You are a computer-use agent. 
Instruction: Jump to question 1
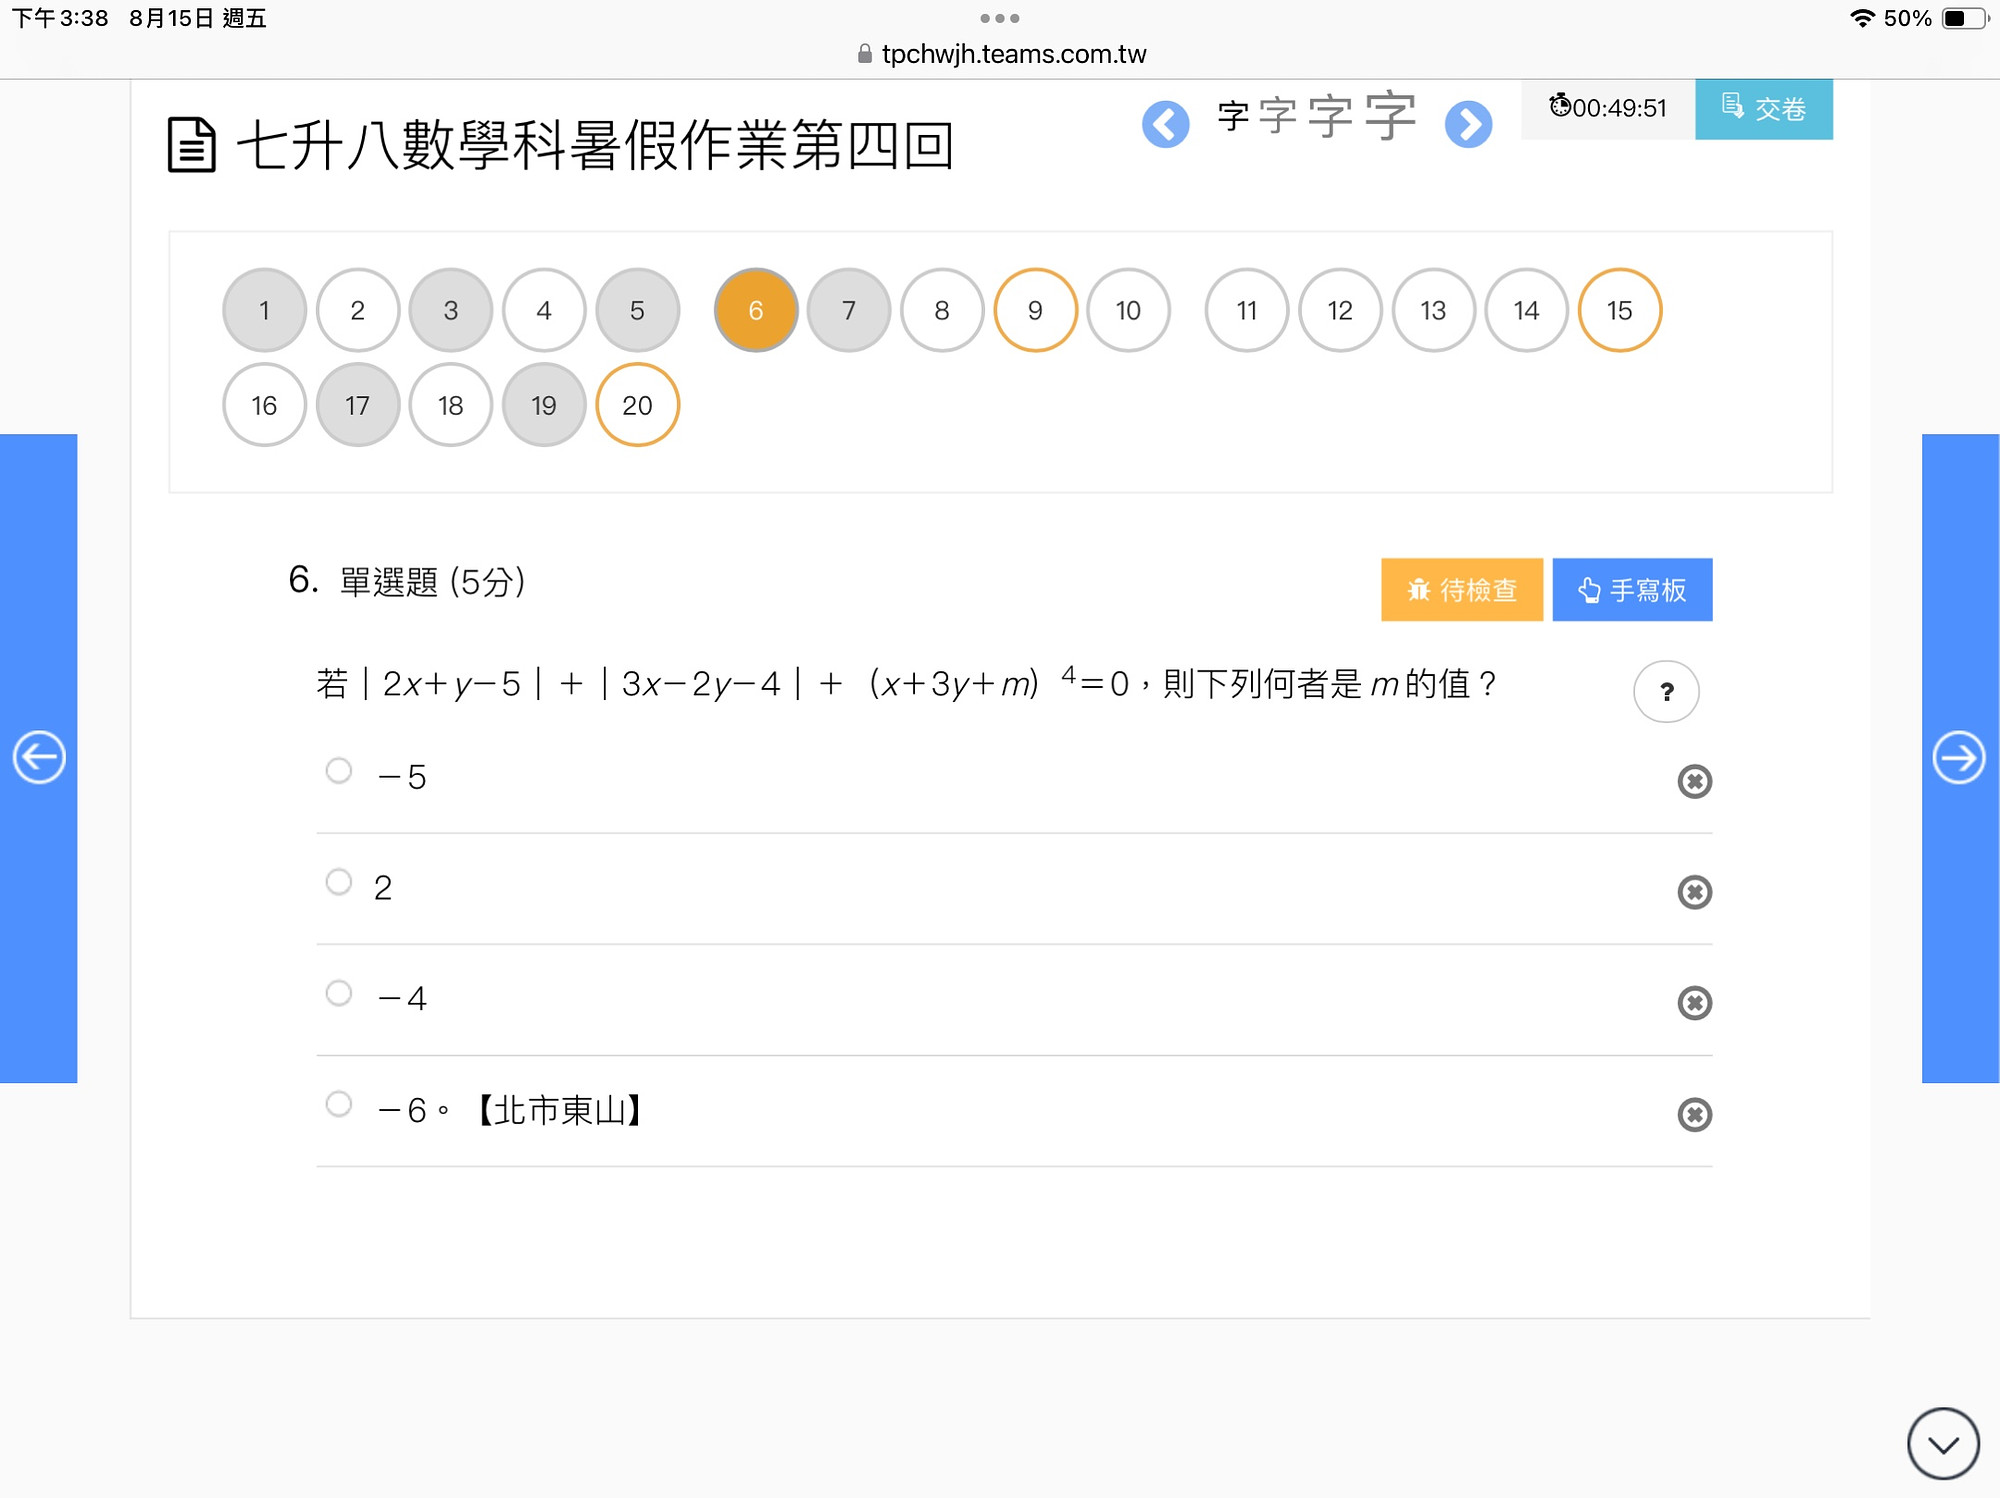(x=264, y=310)
